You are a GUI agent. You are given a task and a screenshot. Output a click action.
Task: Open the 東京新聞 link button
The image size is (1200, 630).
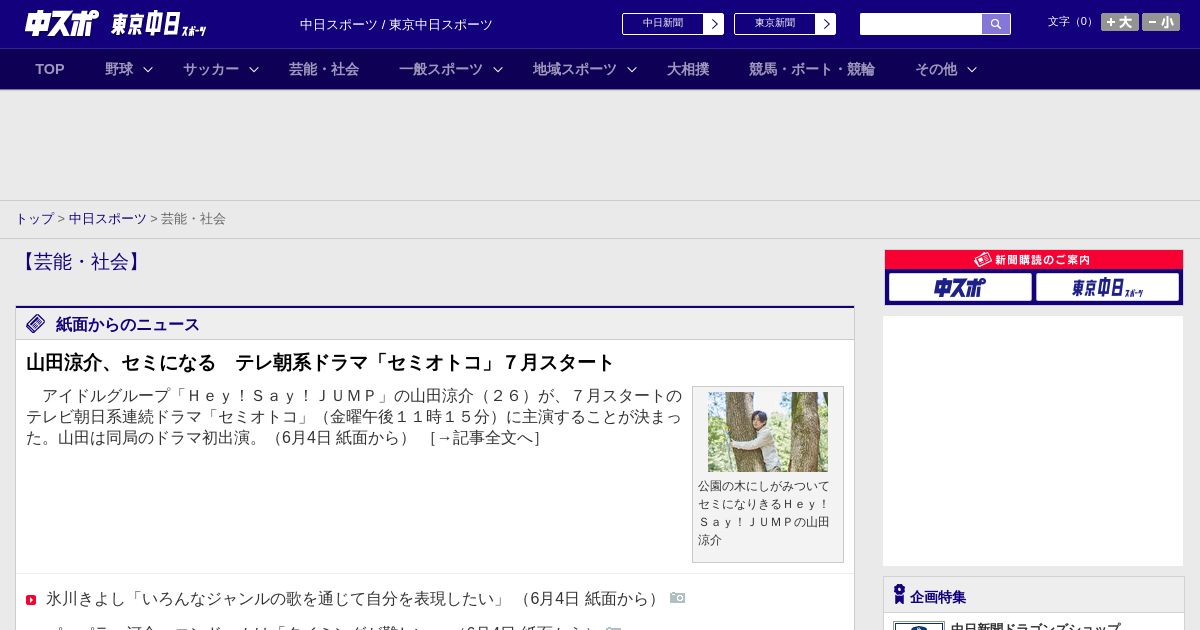coord(775,24)
